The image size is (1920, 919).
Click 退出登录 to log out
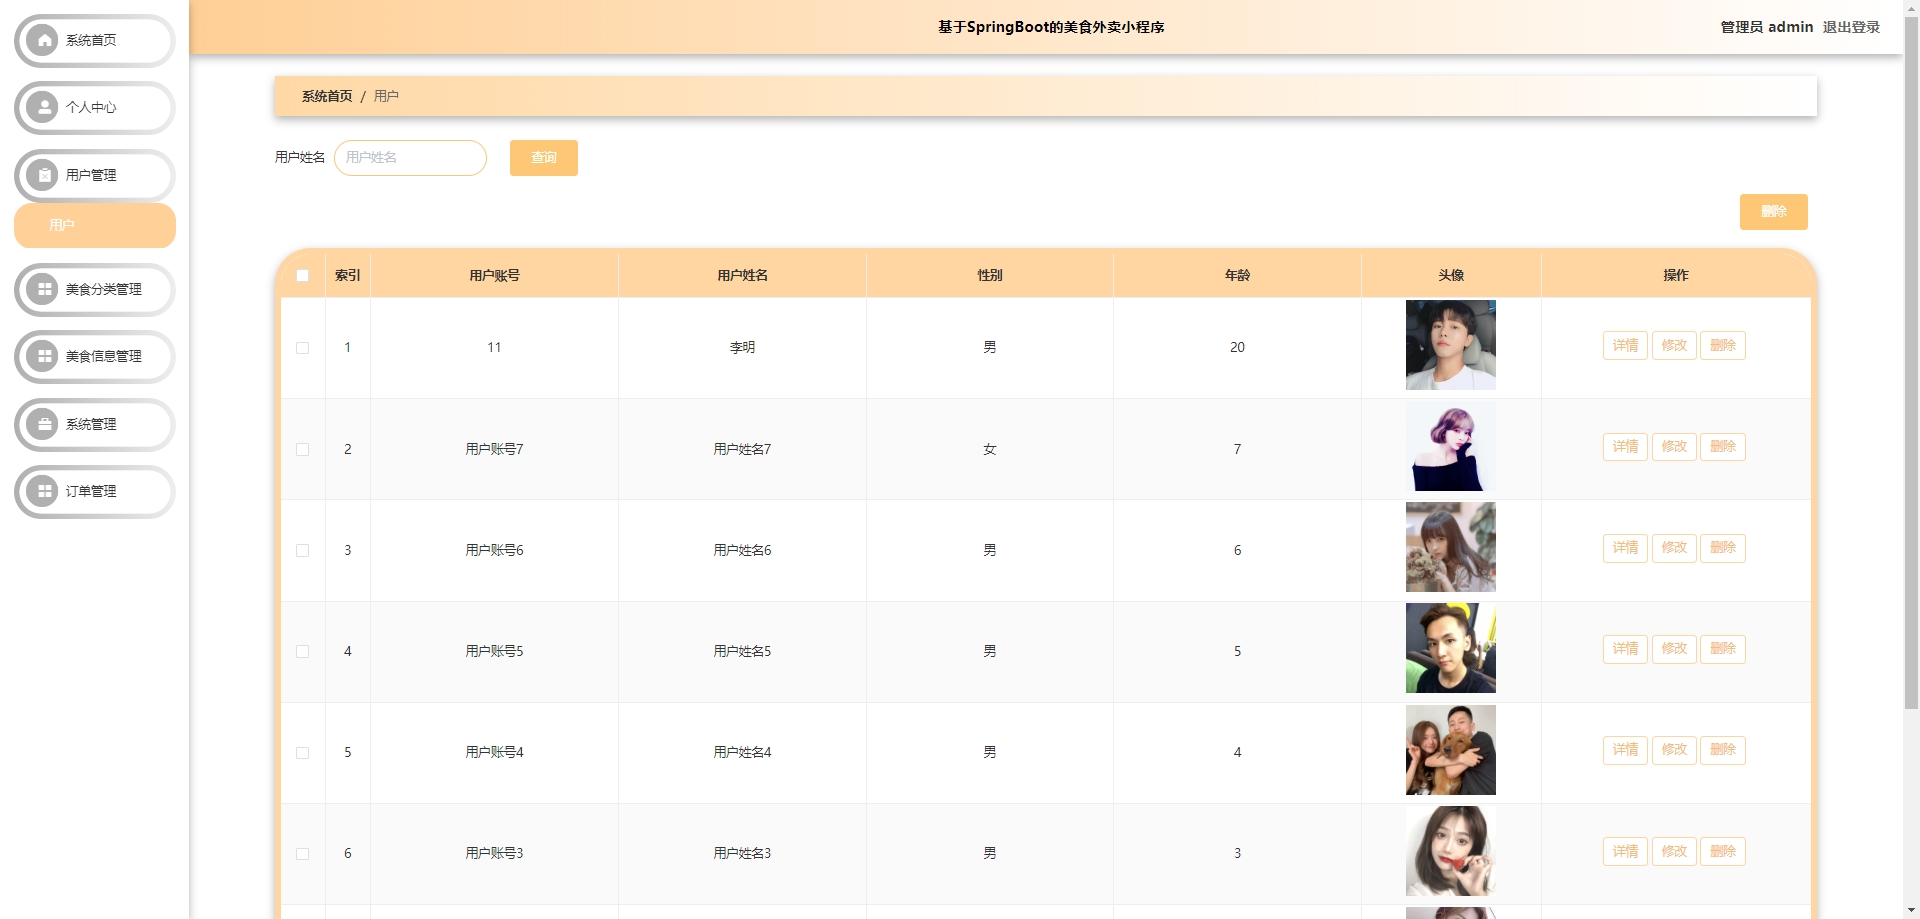pyautogui.click(x=1851, y=27)
